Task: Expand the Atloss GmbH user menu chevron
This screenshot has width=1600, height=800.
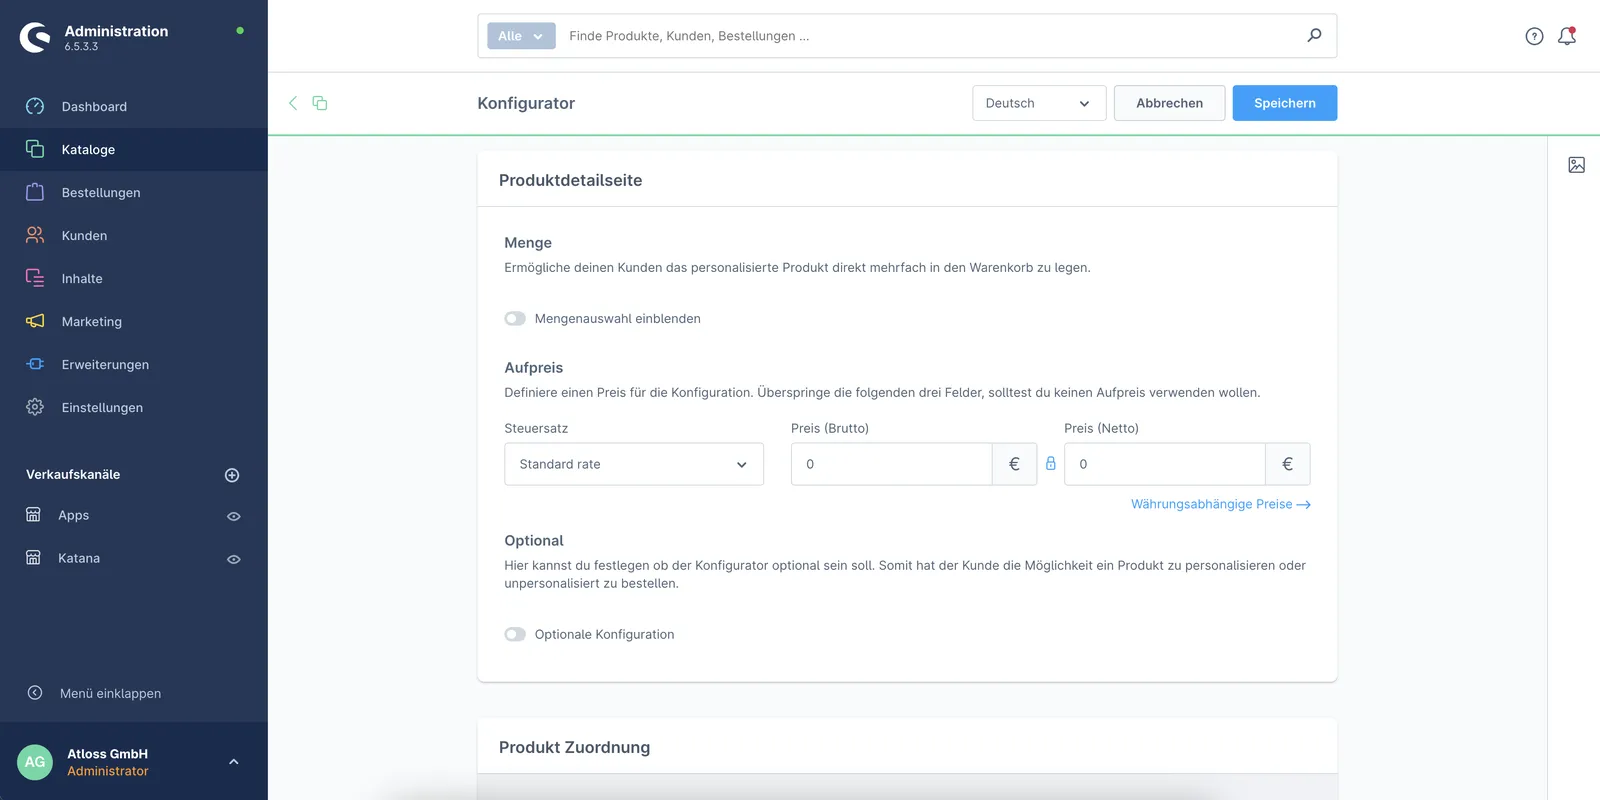Action: click(x=234, y=762)
